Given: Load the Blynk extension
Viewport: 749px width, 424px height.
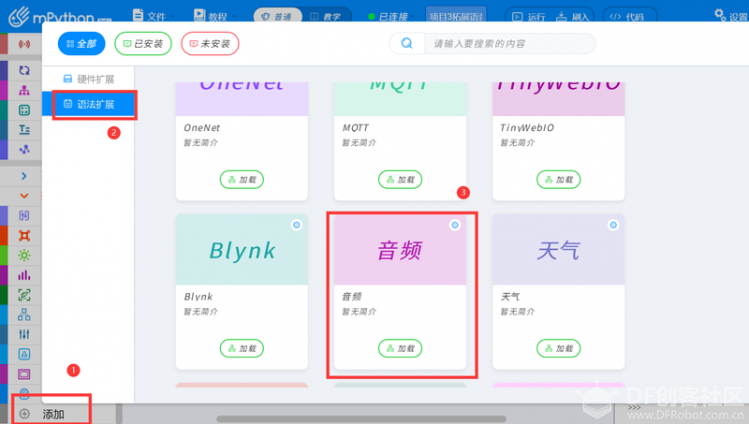Looking at the screenshot, I should [x=242, y=349].
